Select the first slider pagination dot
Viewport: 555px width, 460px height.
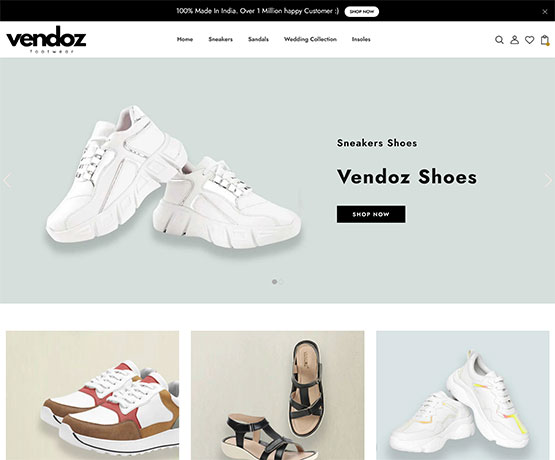[x=274, y=282]
